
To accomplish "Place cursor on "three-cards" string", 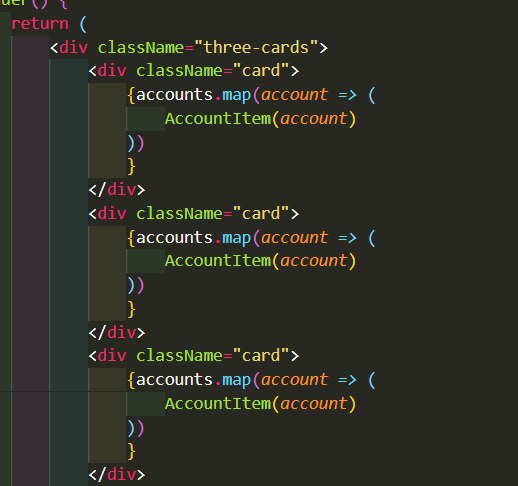I will (256, 47).
